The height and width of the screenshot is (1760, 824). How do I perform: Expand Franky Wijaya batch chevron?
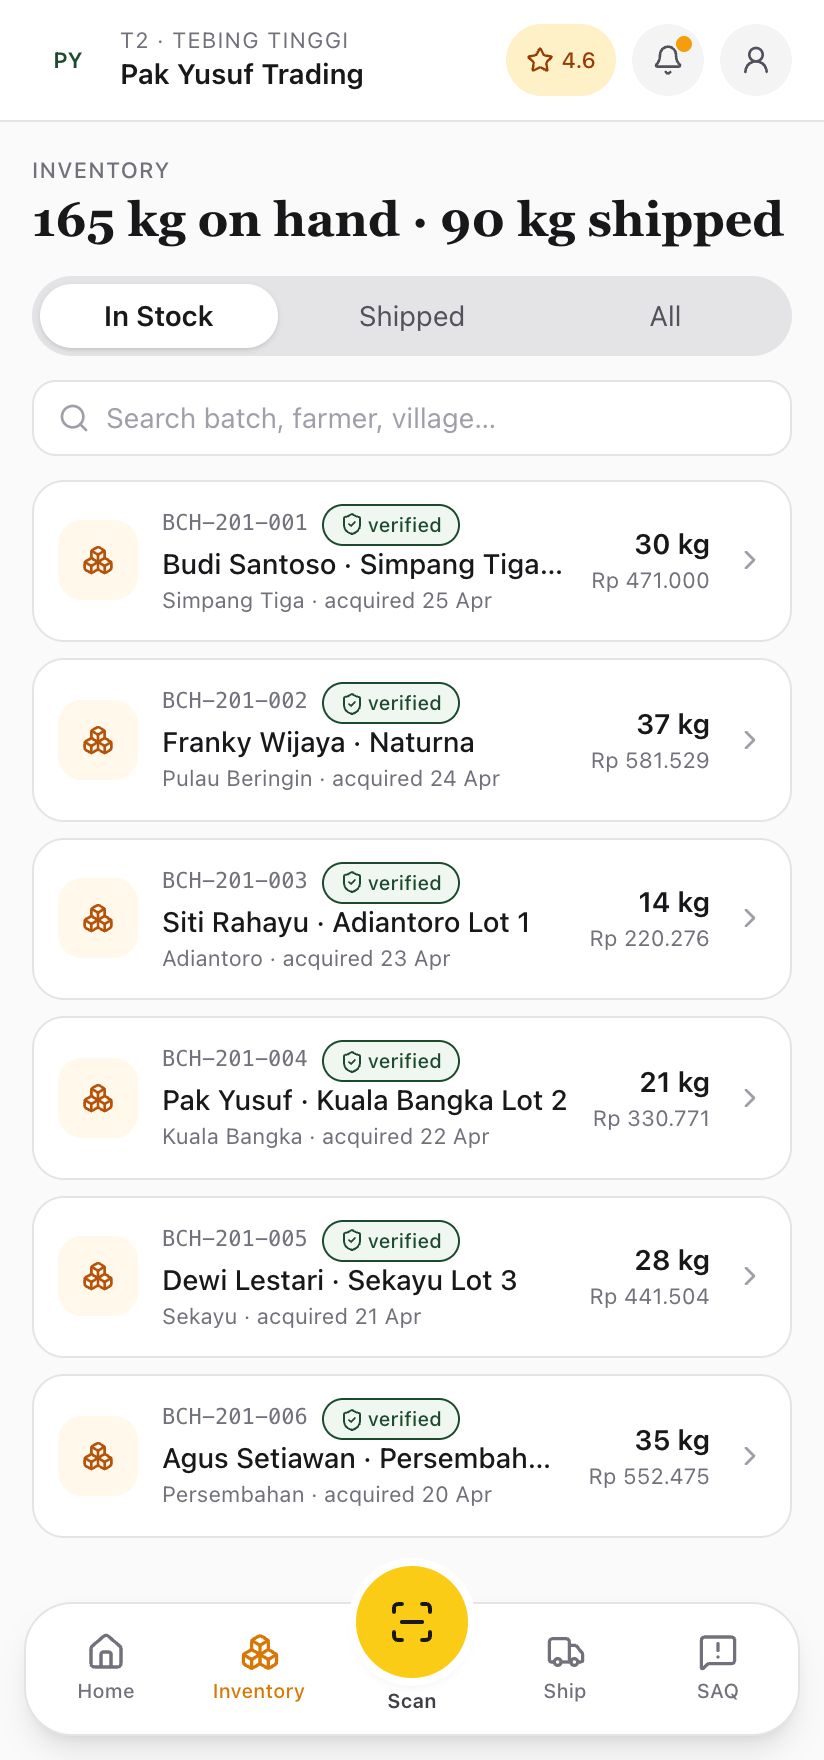click(x=750, y=740)
